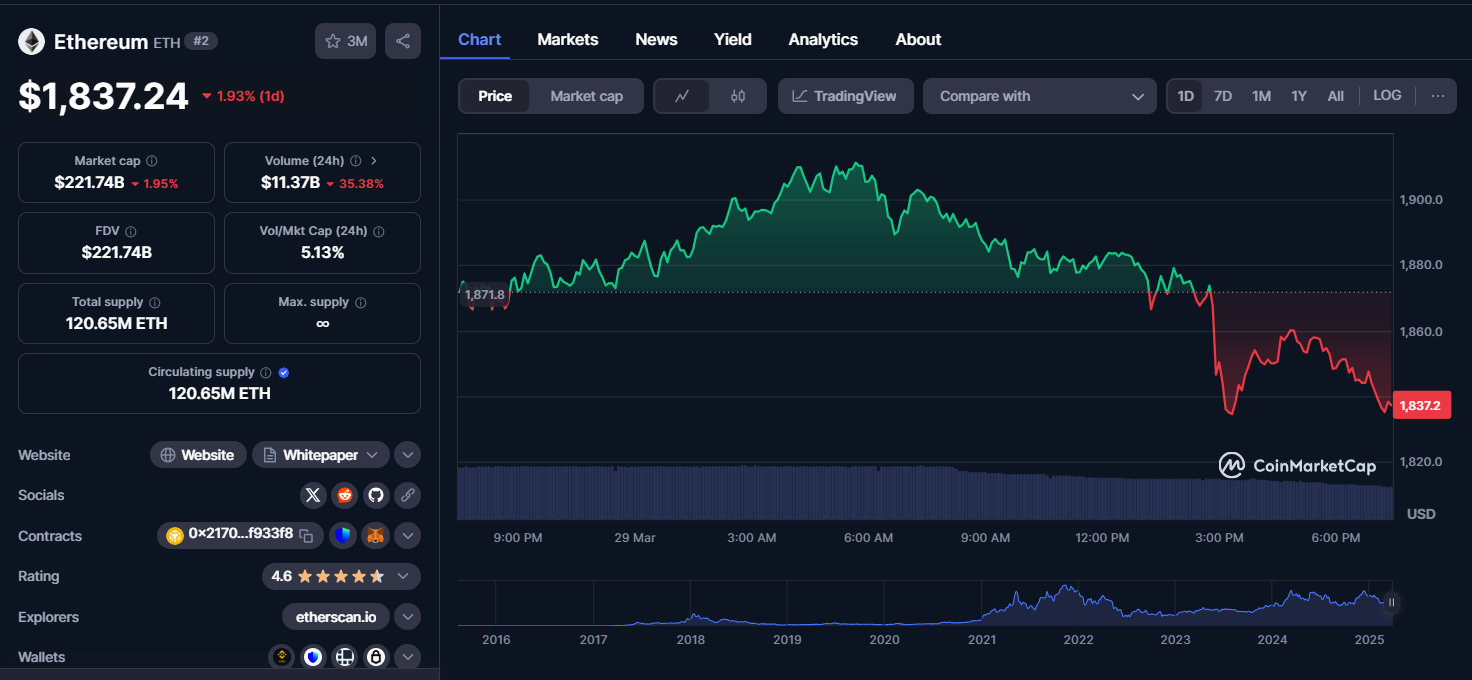Open the blue shield wallet icon in Wallets
The image size is (1472, 680).
tap(314, 657)
